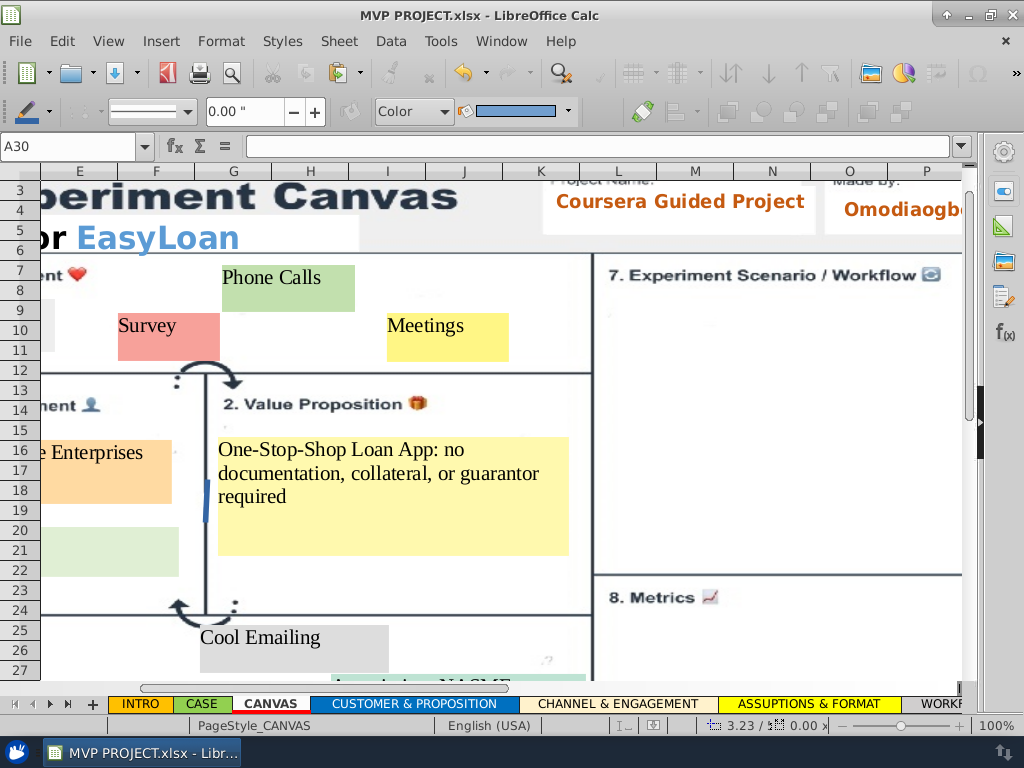The height and width of the screenshot is (768, 1024).
Task: Switch to CUSTOMER & PROPOSITION sheet tab
Action: (414, 704)
